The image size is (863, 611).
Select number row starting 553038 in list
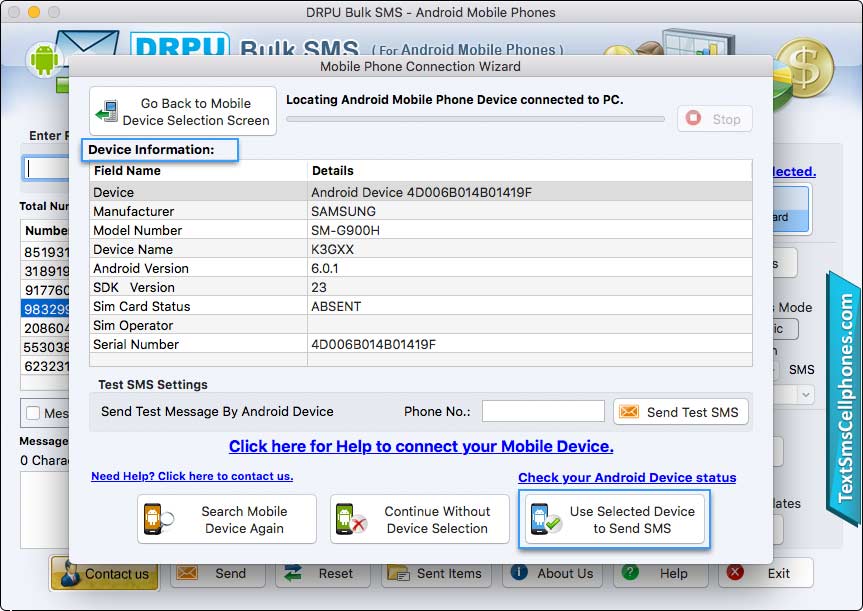(x=45, y=347)
